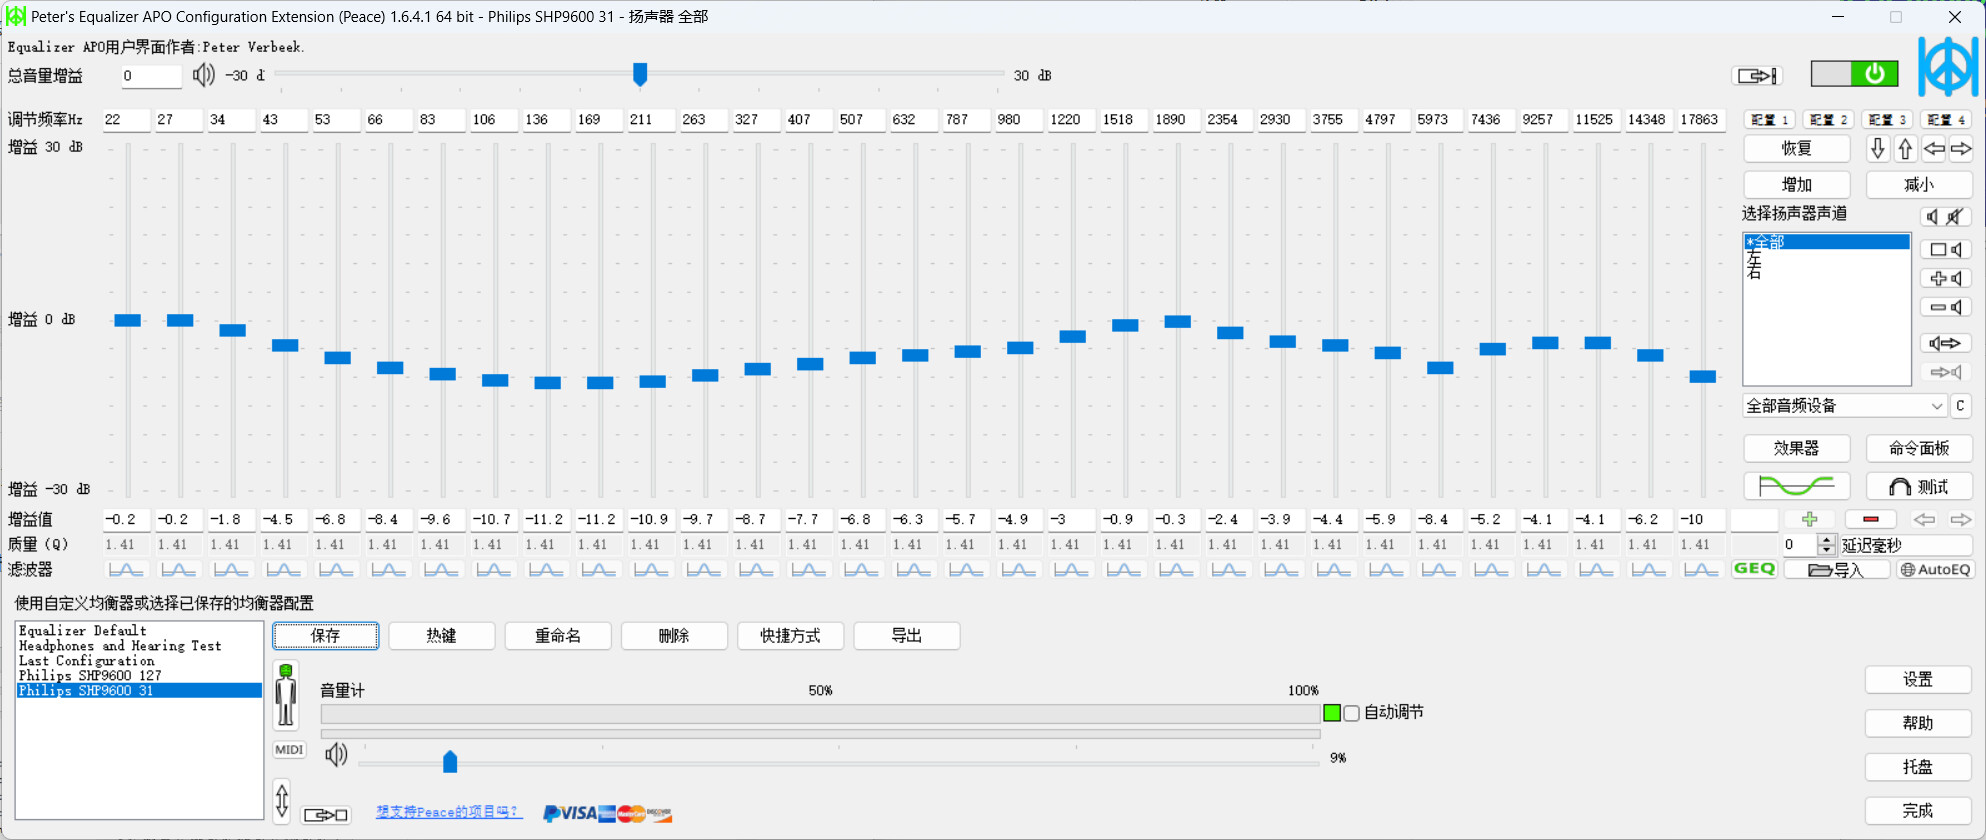Viewport: 1986px width, 840px height.
Task: Click the 总音量增益 value field
Action: coord(151,76)
